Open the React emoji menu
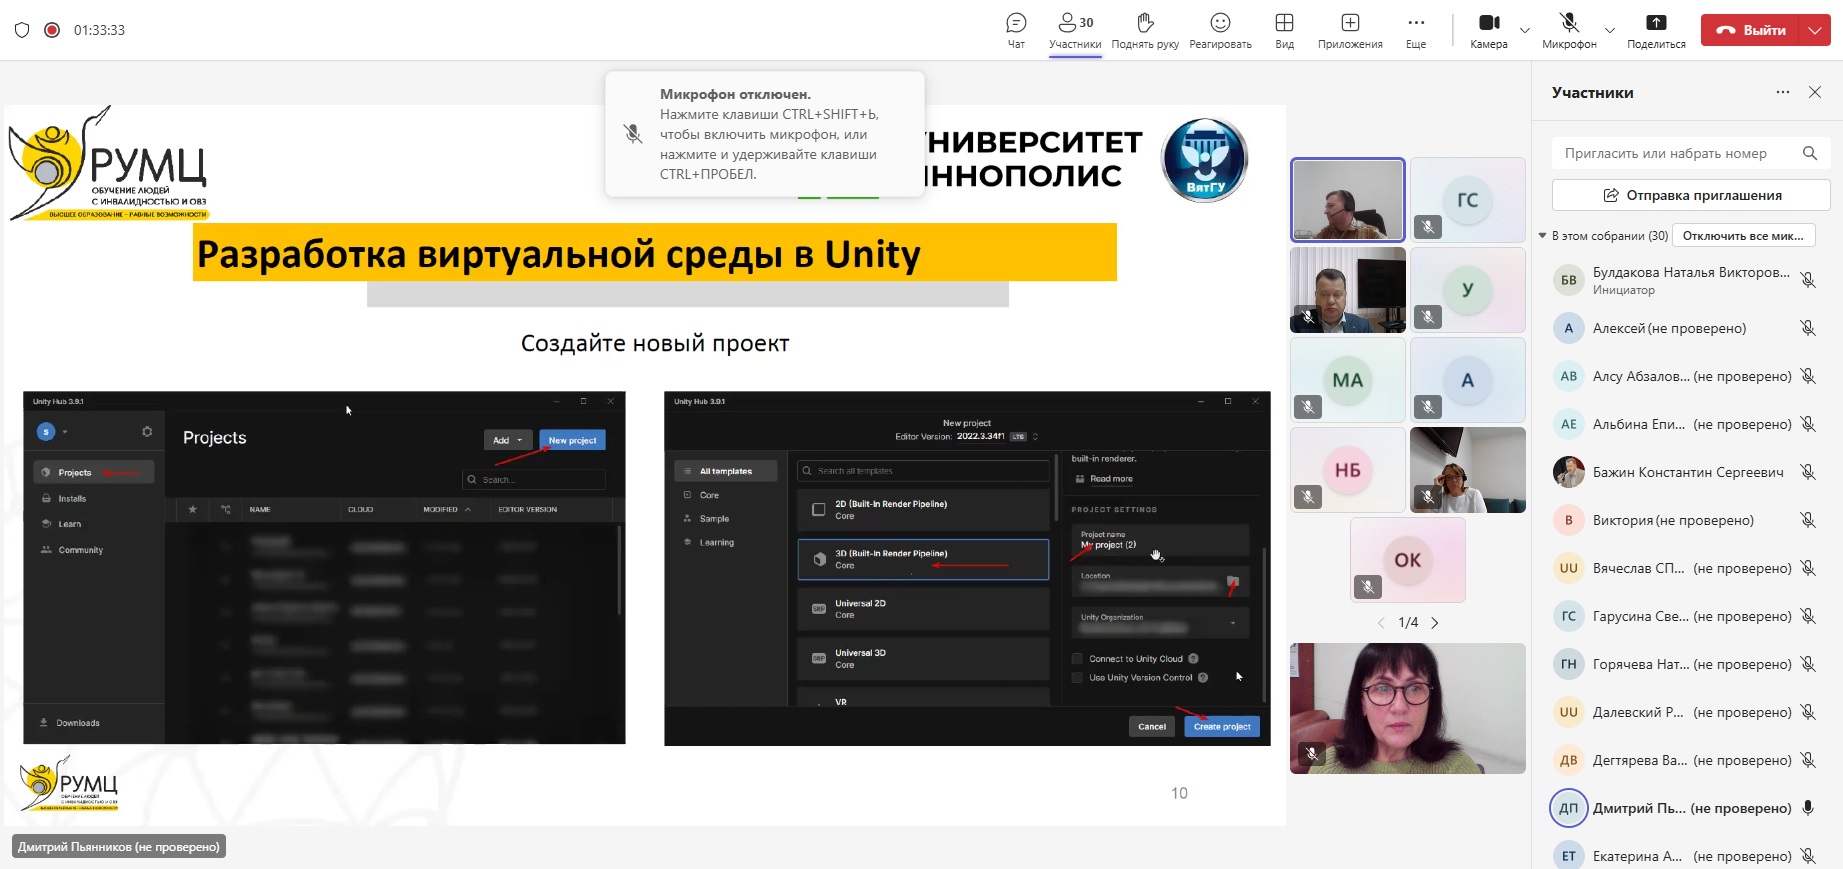Image resolution: width=1843 pixels, height=869 pixels. [x=1220, y=30]
